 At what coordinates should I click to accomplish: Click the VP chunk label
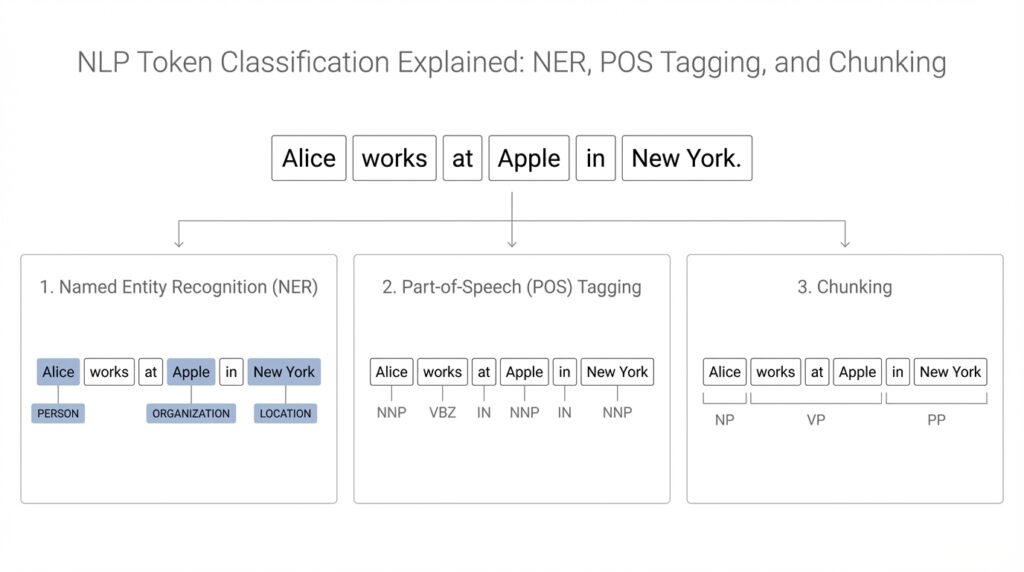coord(816,420)
